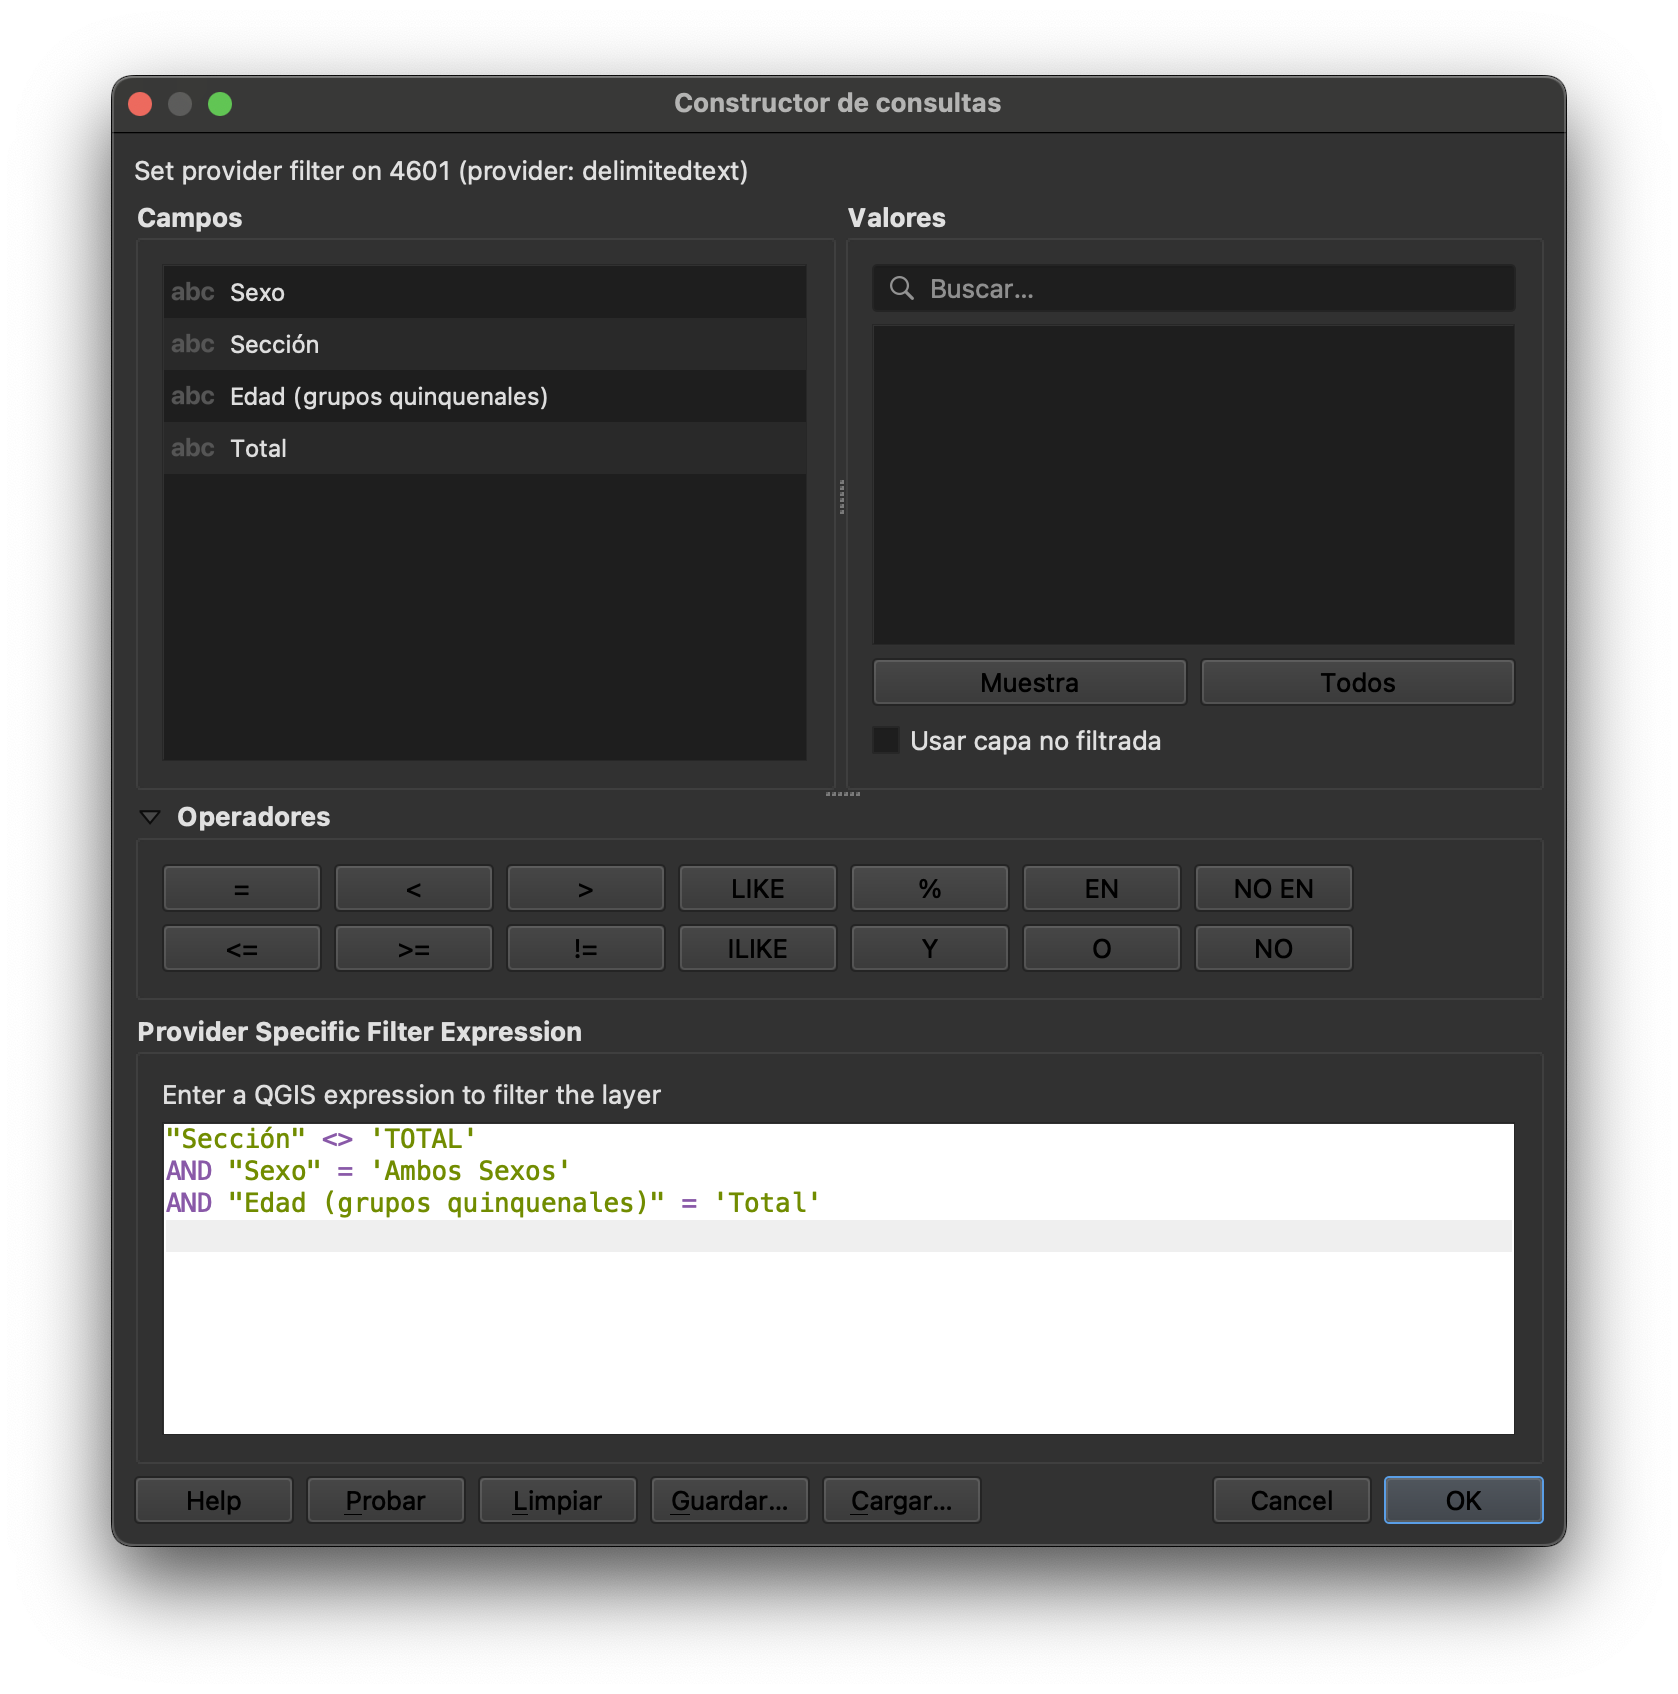Insert the EN operator
The width and height of the screenshot is (1678, 1694).
coord(1102,889)
